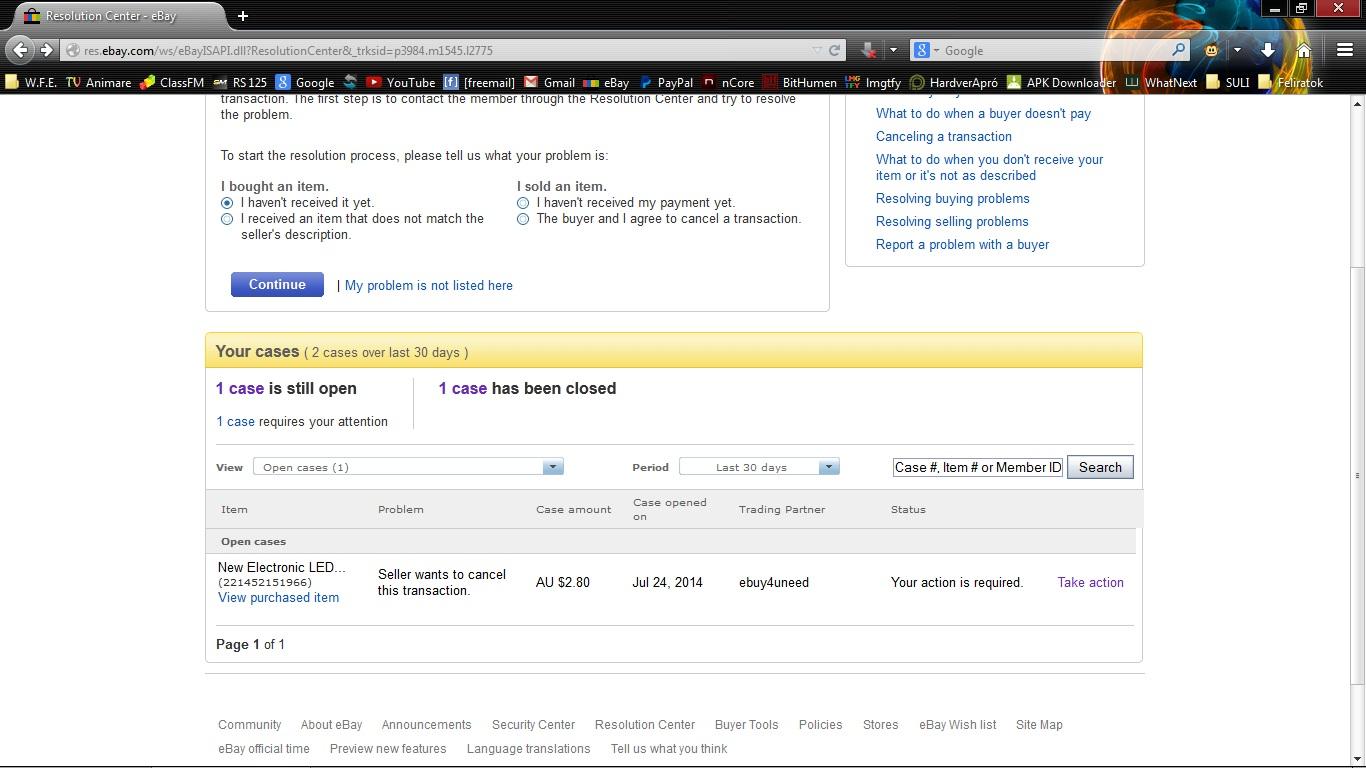Image resolution: width=1366 pixels, height=768 pixels.
Task: Open 'What to do when a buyer doesn't pay'
Action: 983,113
